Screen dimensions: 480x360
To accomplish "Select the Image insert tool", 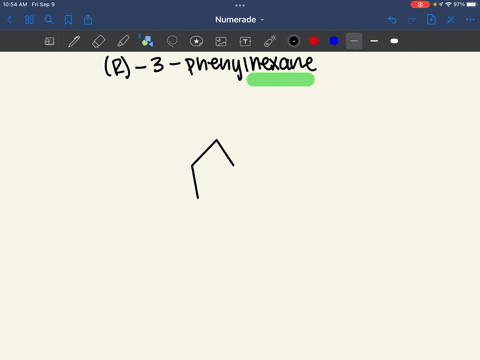I will (221, 41).
